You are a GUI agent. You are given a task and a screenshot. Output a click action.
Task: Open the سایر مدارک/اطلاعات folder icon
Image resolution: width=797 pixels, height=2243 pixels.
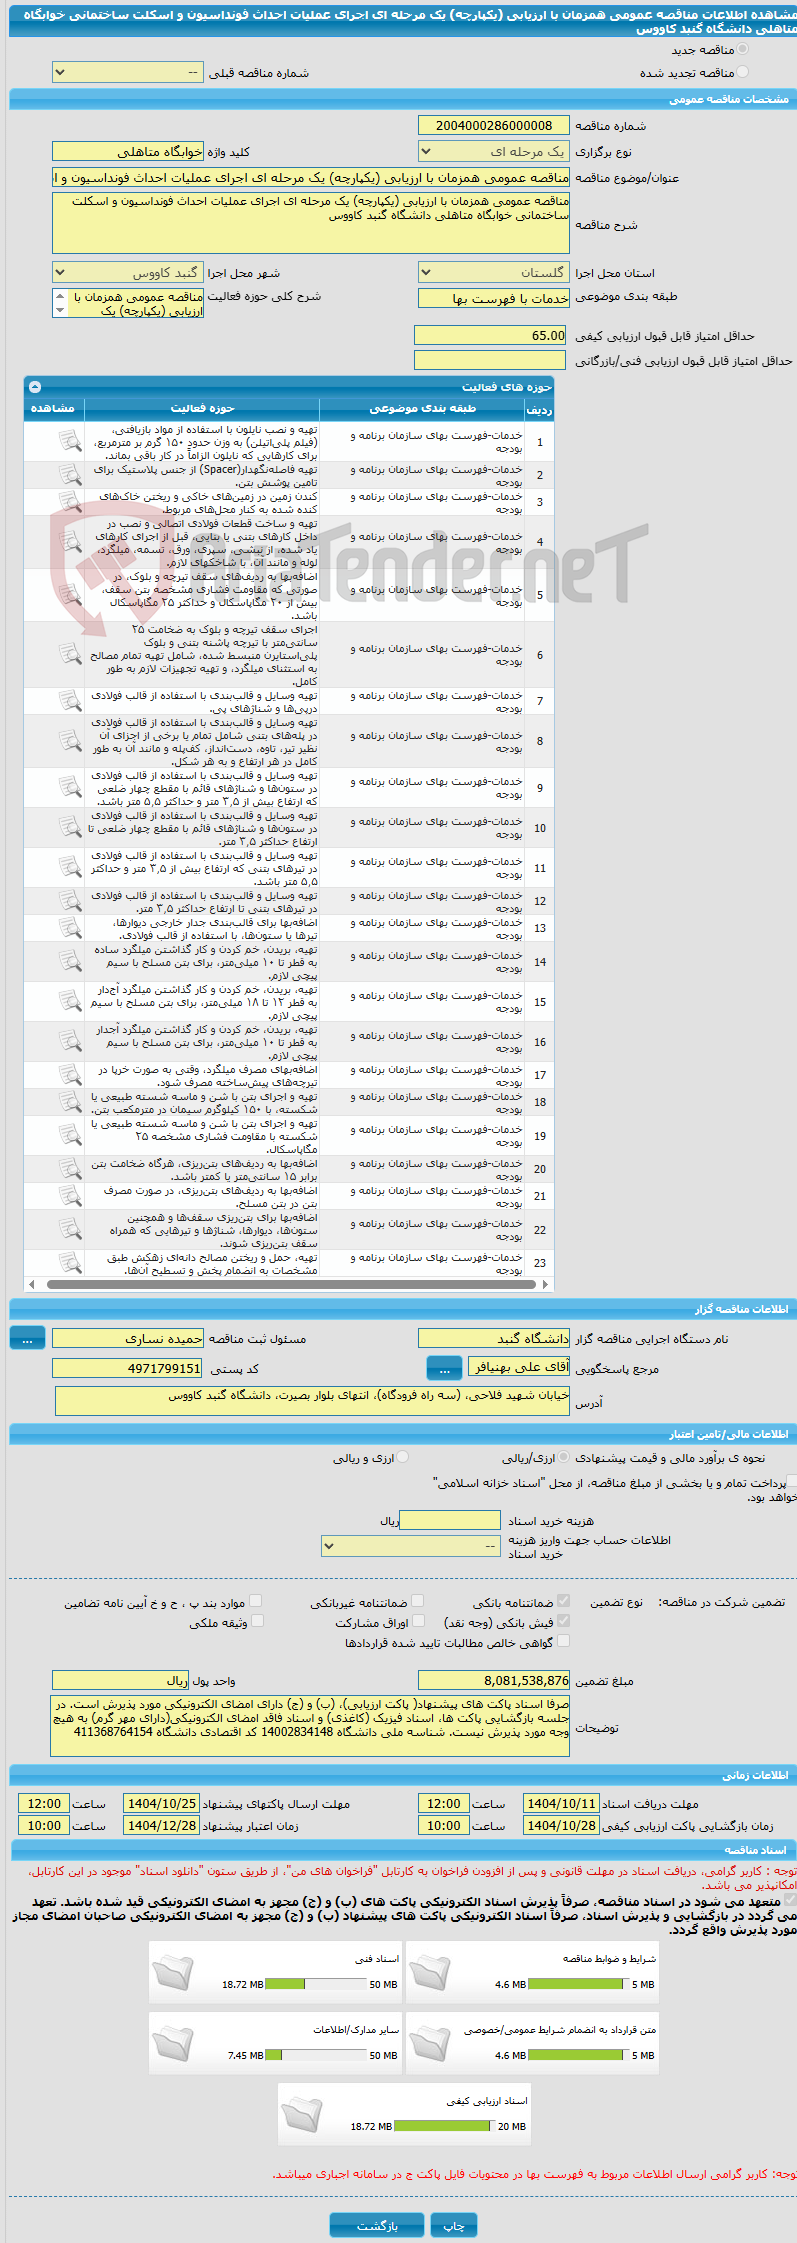pyautogui.click(x=172, y=2044)
